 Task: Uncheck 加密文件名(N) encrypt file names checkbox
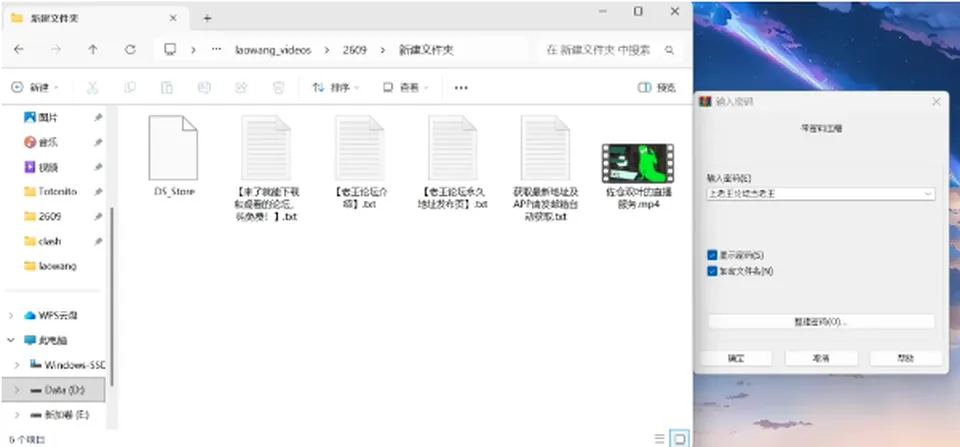[x=711, y=271]
